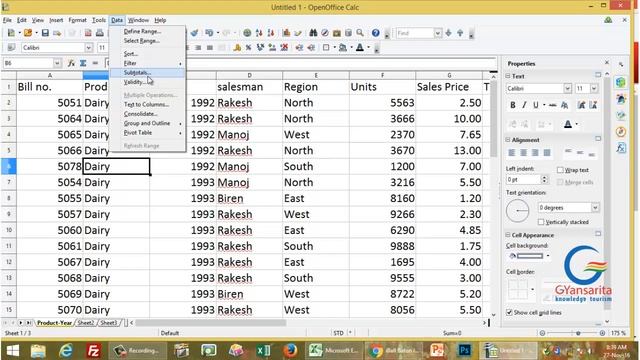Viewport: 640px width, 360px height.
Task: Open the 0 degrees orientation dropdown
Action: pos(595,208)
